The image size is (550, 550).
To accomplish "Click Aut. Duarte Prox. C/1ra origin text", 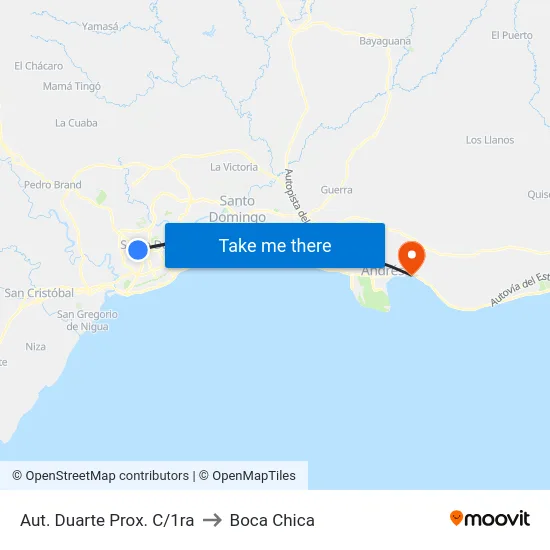I will tap(107, 520).
